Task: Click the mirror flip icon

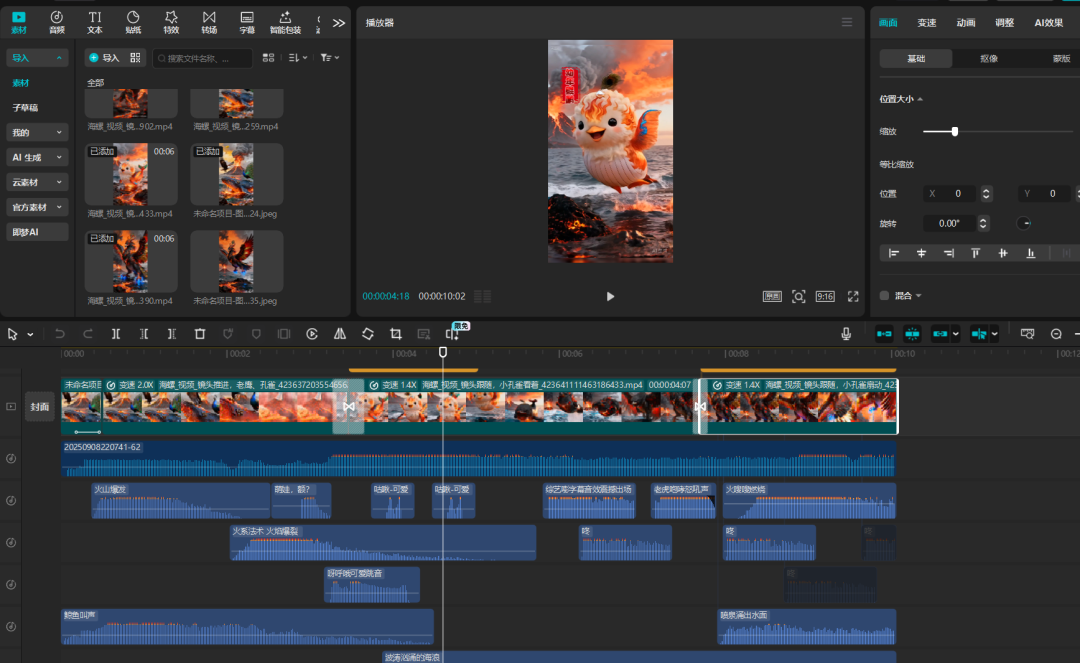Action: point(340,334)
